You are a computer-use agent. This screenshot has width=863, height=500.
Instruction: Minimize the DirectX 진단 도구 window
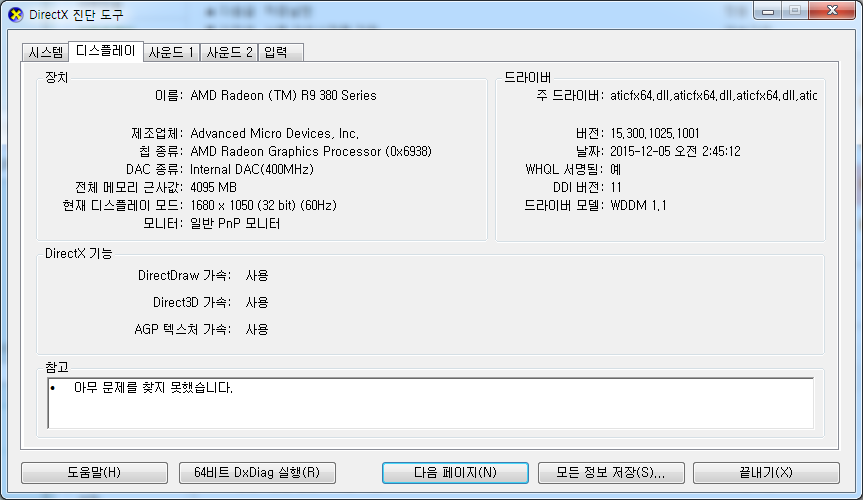tap(768, 11)
